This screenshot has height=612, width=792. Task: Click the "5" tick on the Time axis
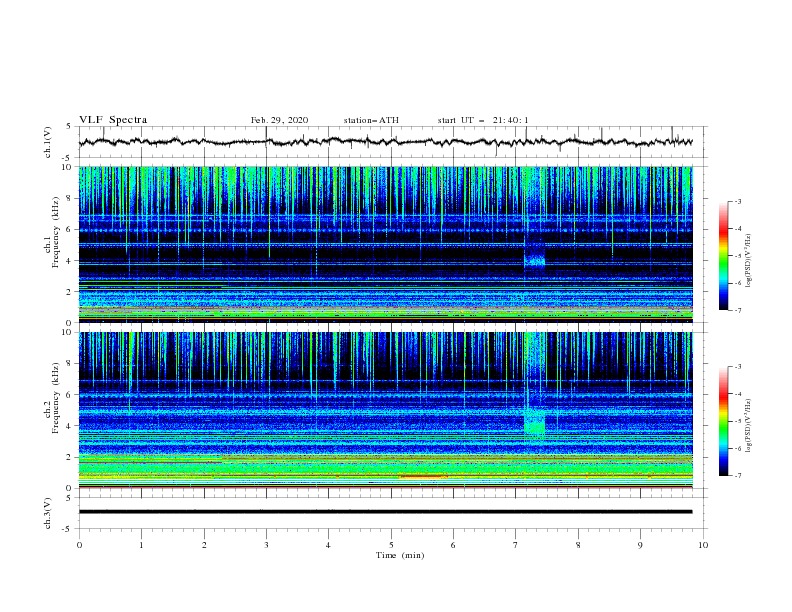coord(391,545)
